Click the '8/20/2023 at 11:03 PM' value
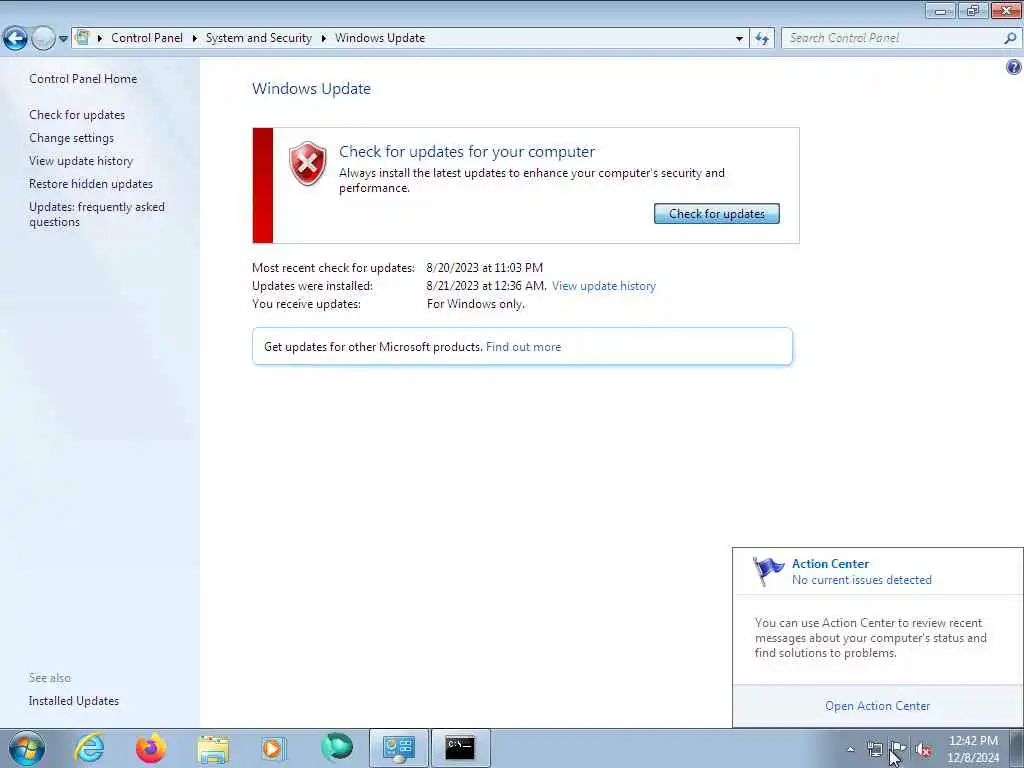Screen dimensions: 1024x768 point(485,268)
